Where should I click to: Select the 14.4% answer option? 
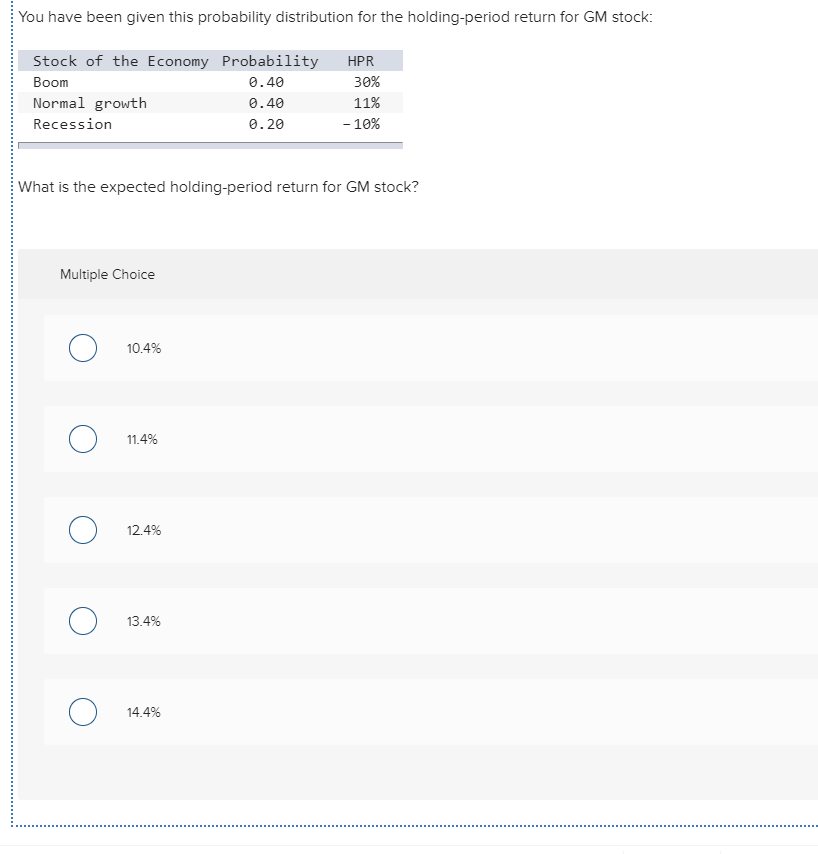coord(82,712)
